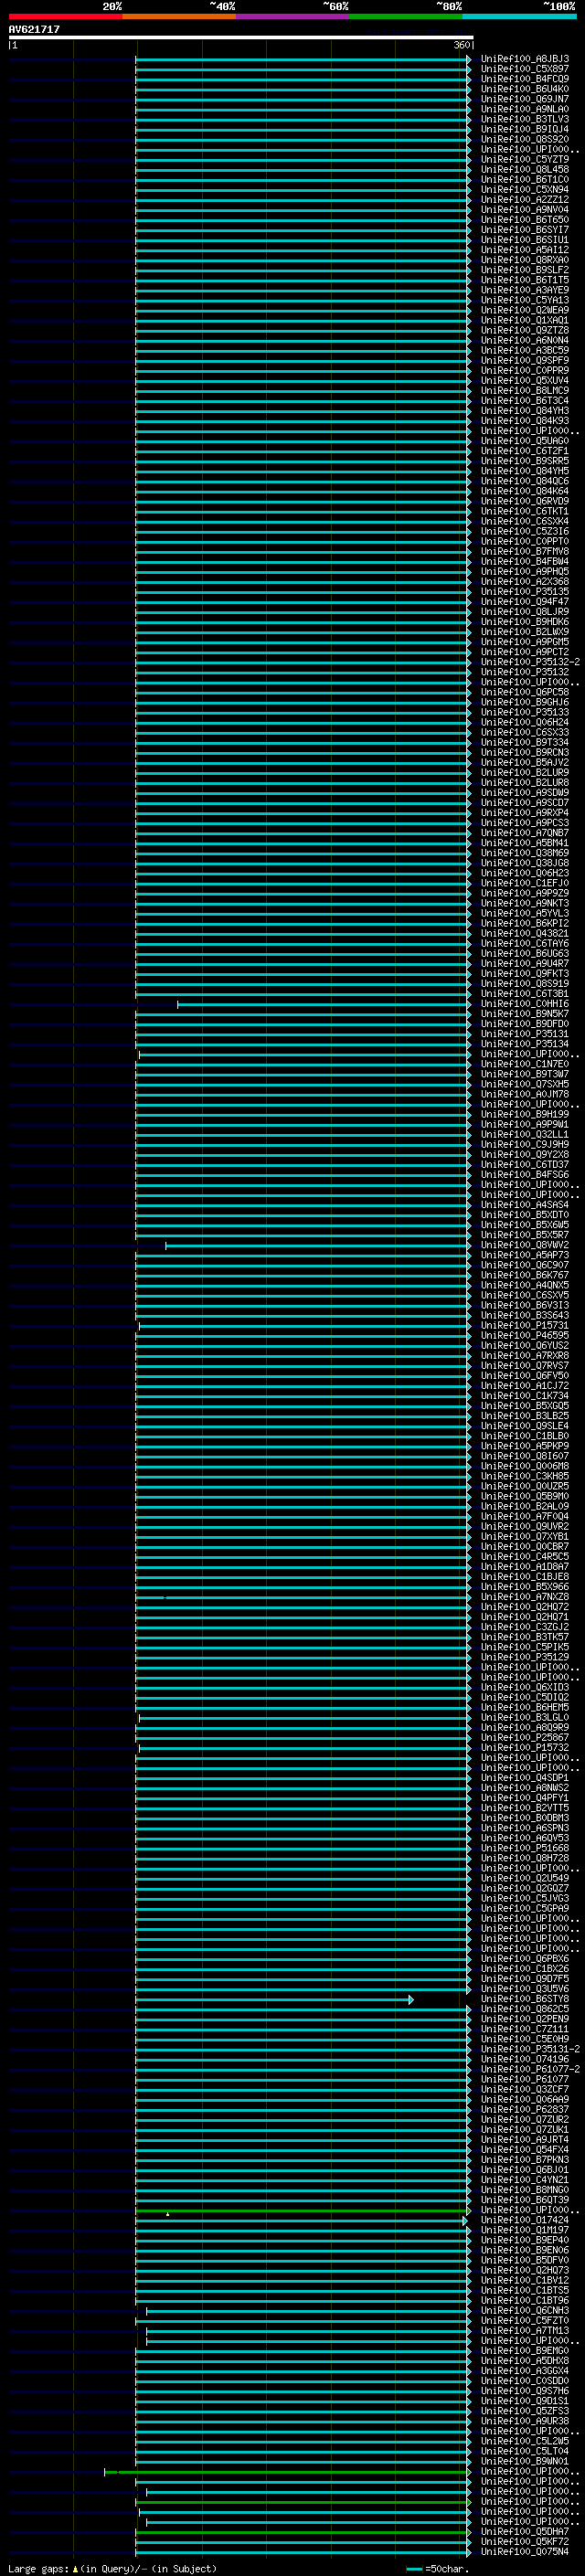This screenshot has width=585, height=2576.
Task: Select the UniRef100_A2ZZ12 label
Action: coord(525,199)
